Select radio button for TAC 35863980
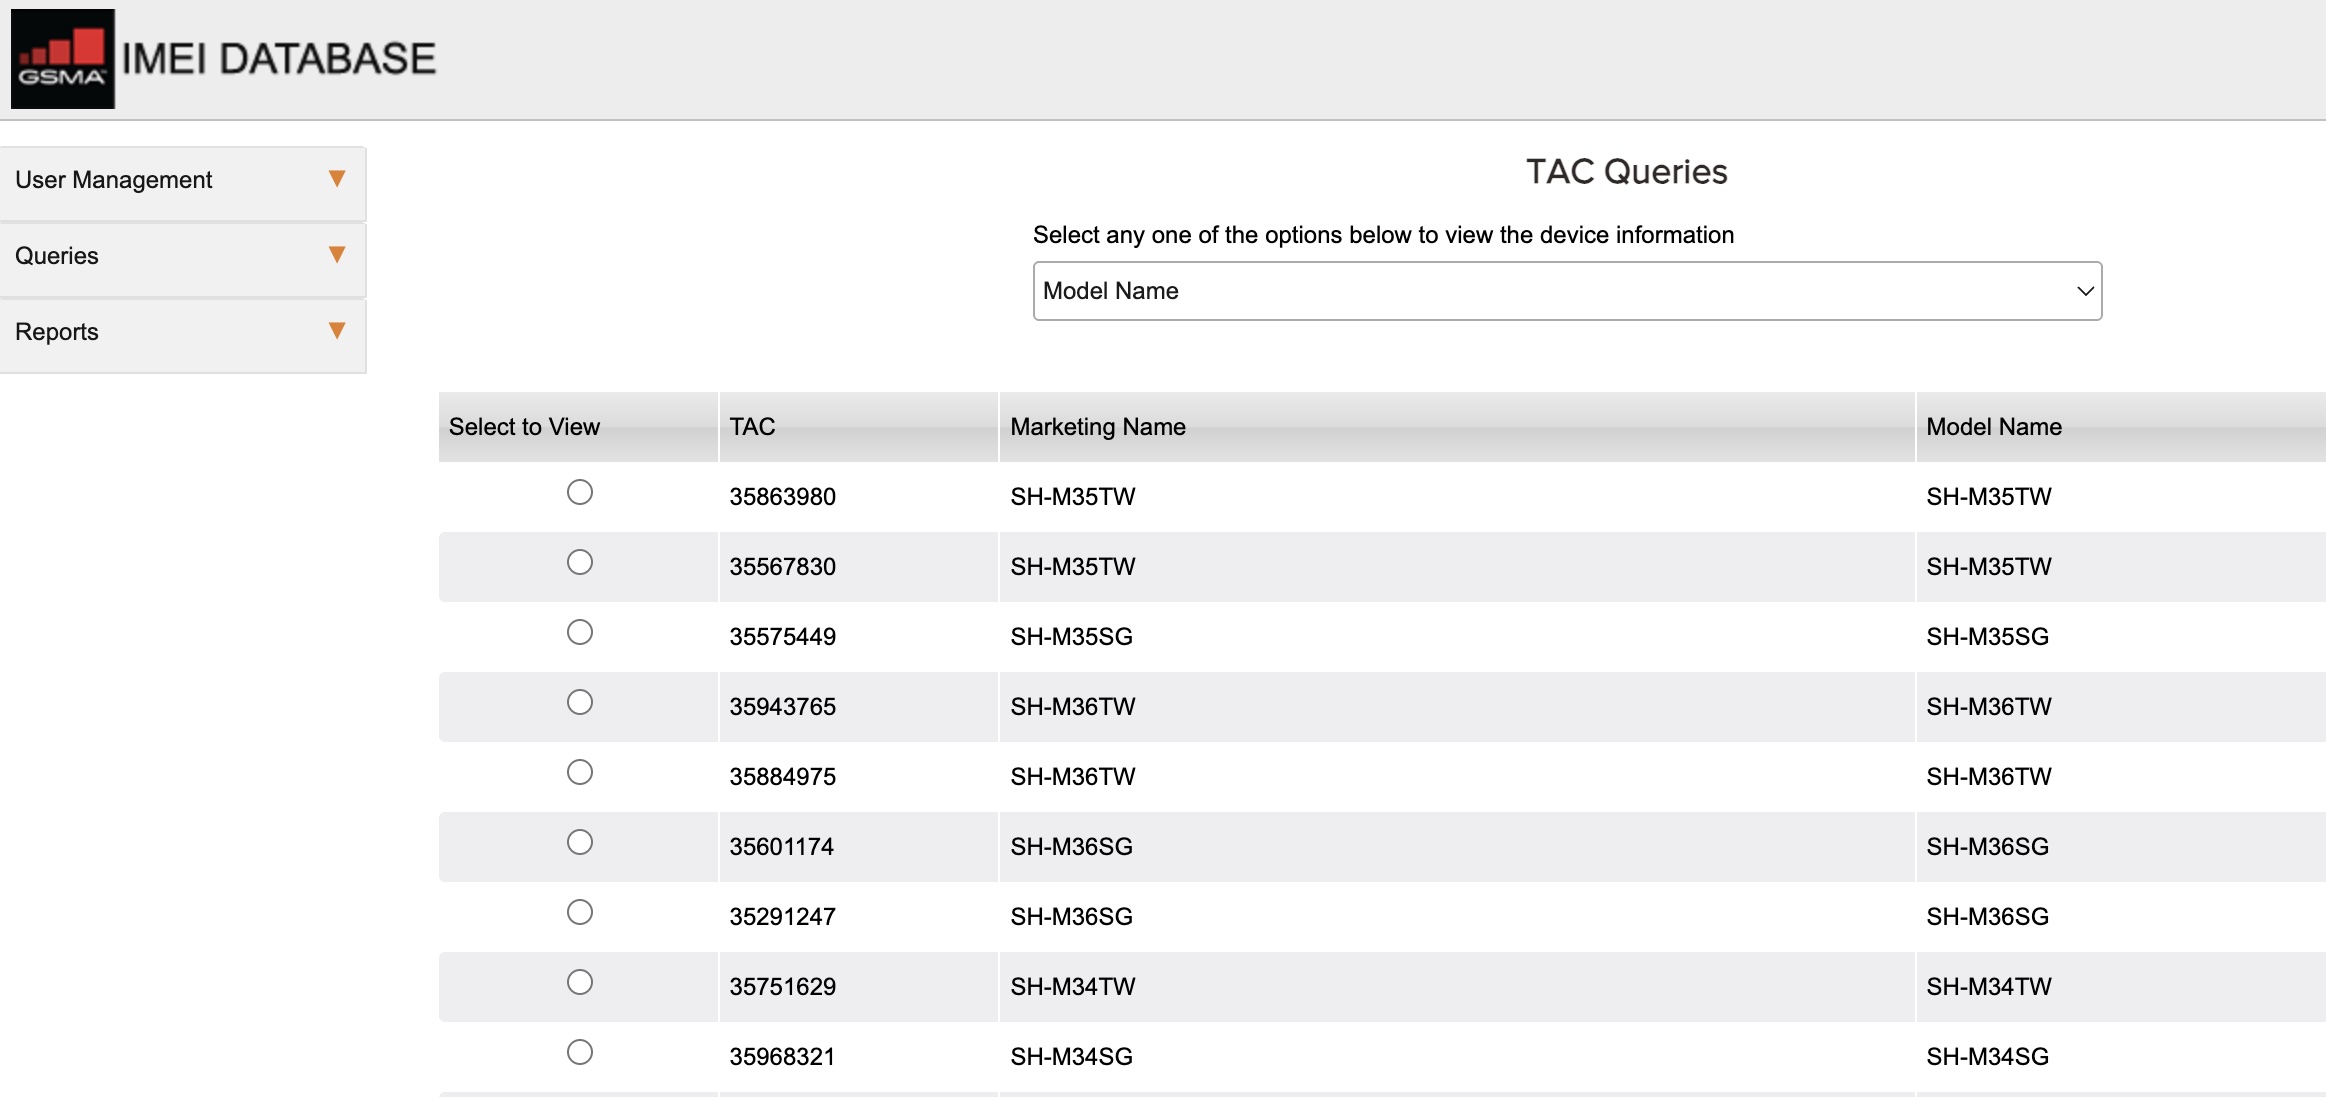Screen dimensions: 2326x1097 [x=580, y=492]
